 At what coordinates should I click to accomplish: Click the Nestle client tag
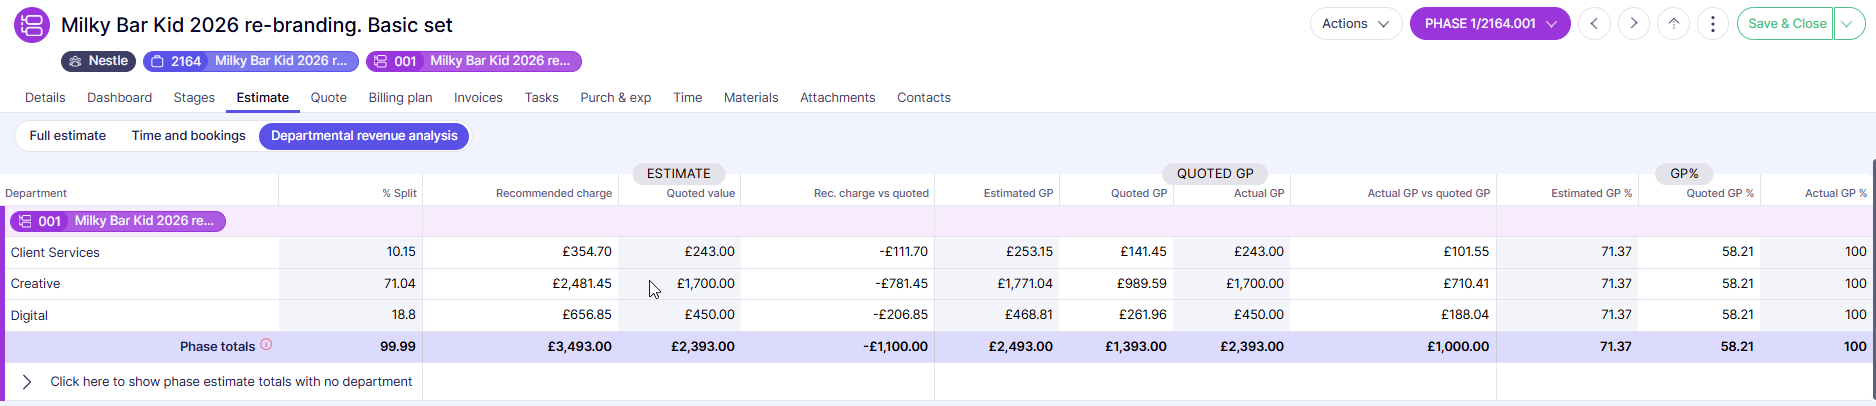tap(98, 61)
